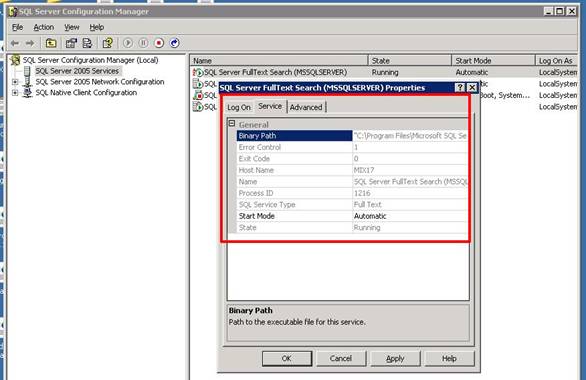This screenshot has width=586, height=380.
Task: Click the Apply button
Action: (395, 359)
